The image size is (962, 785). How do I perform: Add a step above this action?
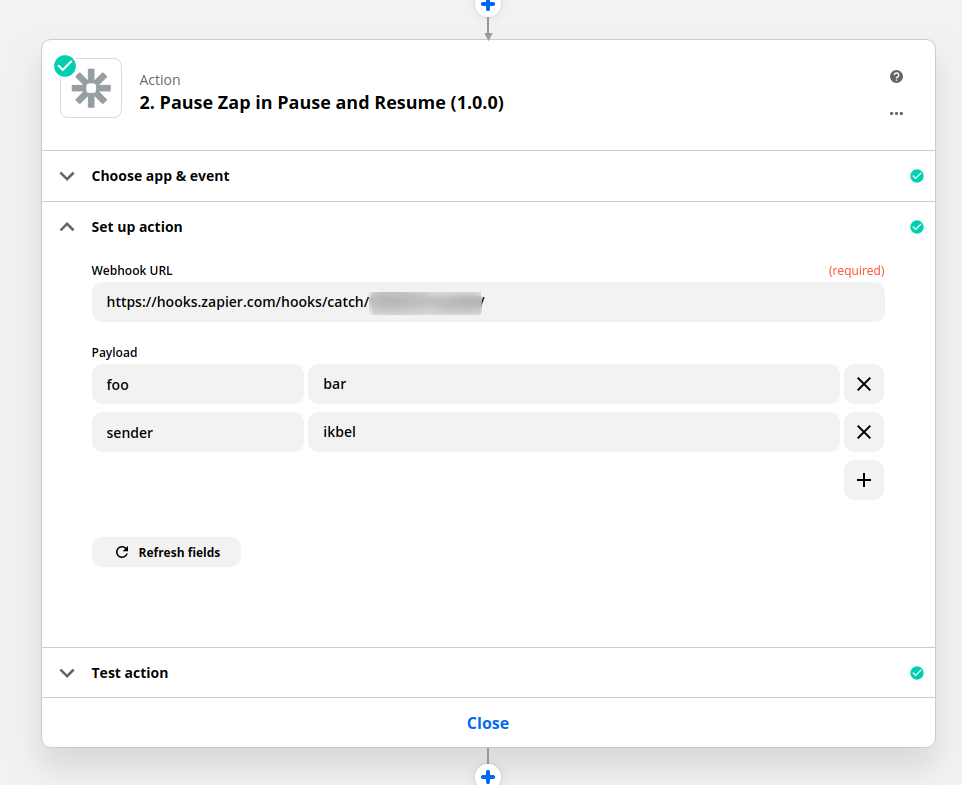tap(488, 5)
